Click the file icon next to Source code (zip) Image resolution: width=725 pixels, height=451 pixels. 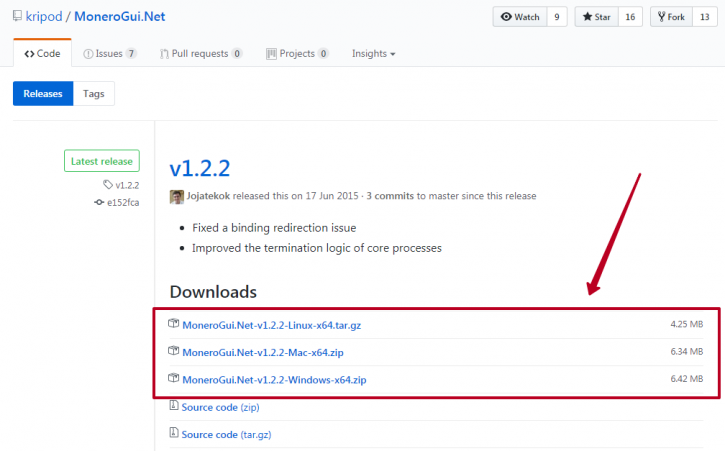pos(174,405)
